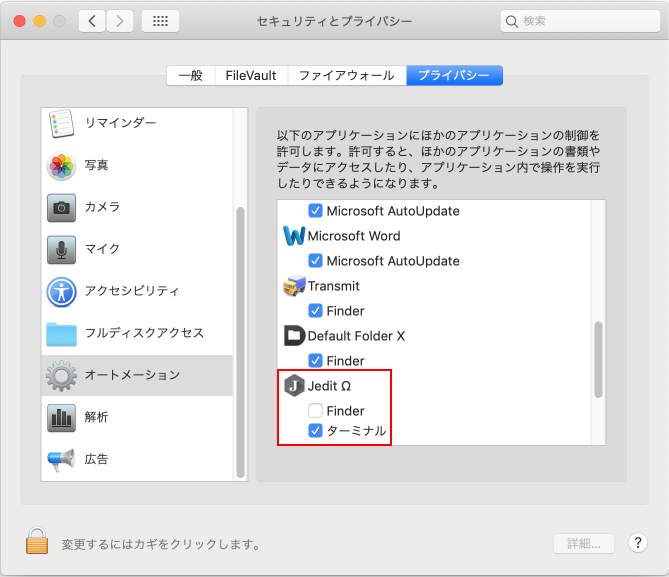Screen dimensions: 669x577
Task: Click the bar chart 解析 icon
Action: [x=61, y=417]
